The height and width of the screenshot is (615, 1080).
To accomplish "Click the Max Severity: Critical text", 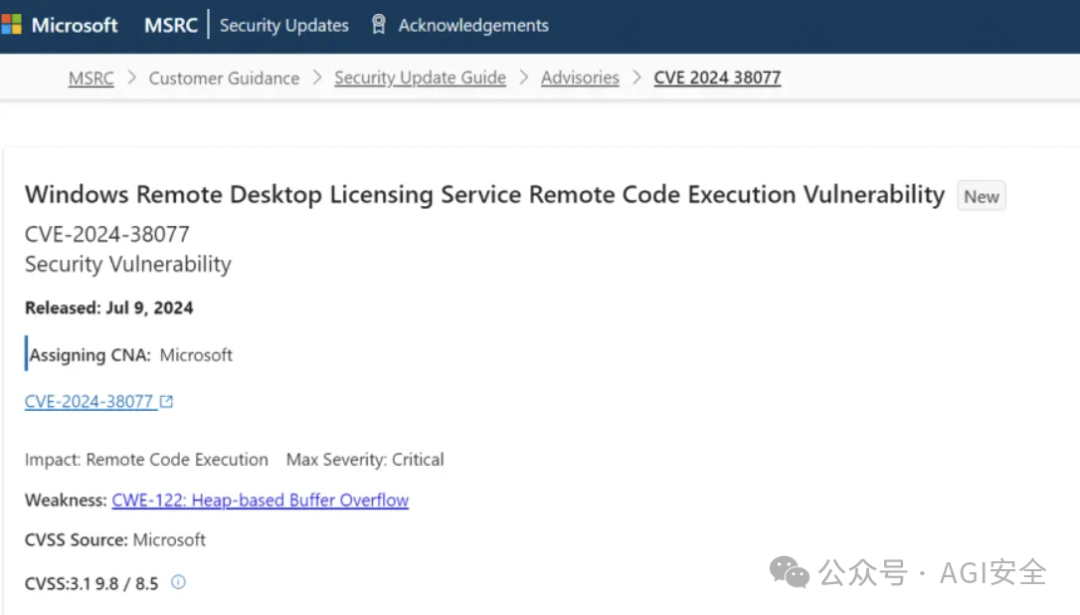I will [x=365, y=459].
